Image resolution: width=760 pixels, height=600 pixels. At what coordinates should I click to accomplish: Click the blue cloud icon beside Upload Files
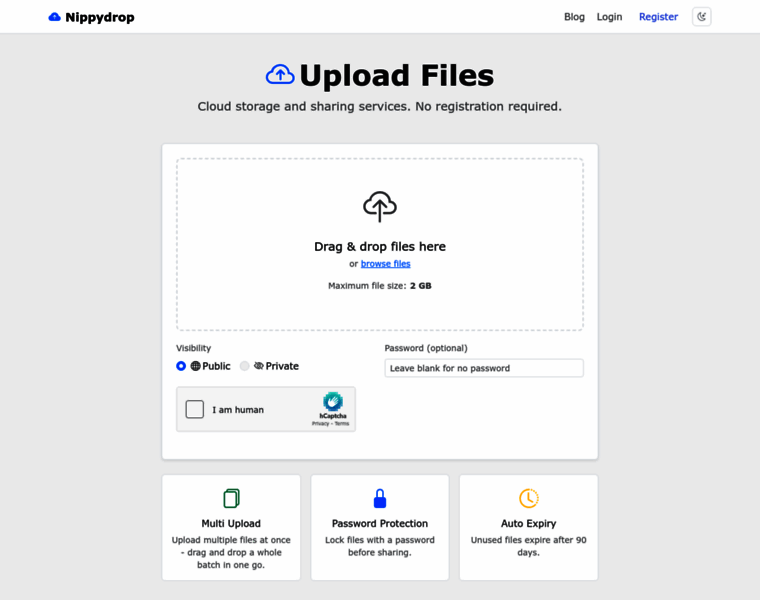coord(280,75)
